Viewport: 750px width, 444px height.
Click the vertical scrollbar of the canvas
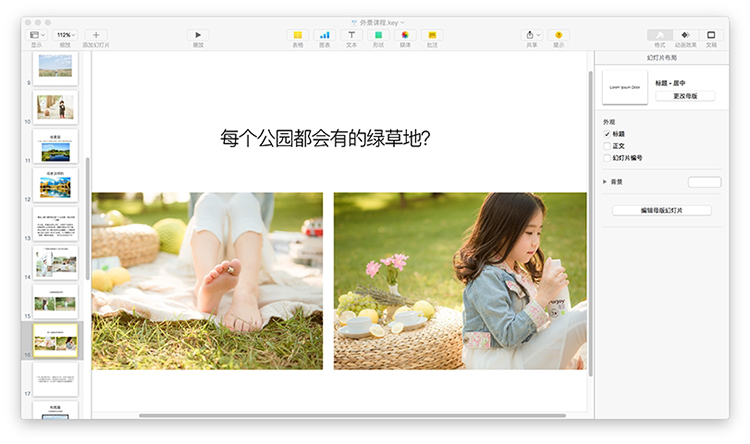click(x=590, y=223)
